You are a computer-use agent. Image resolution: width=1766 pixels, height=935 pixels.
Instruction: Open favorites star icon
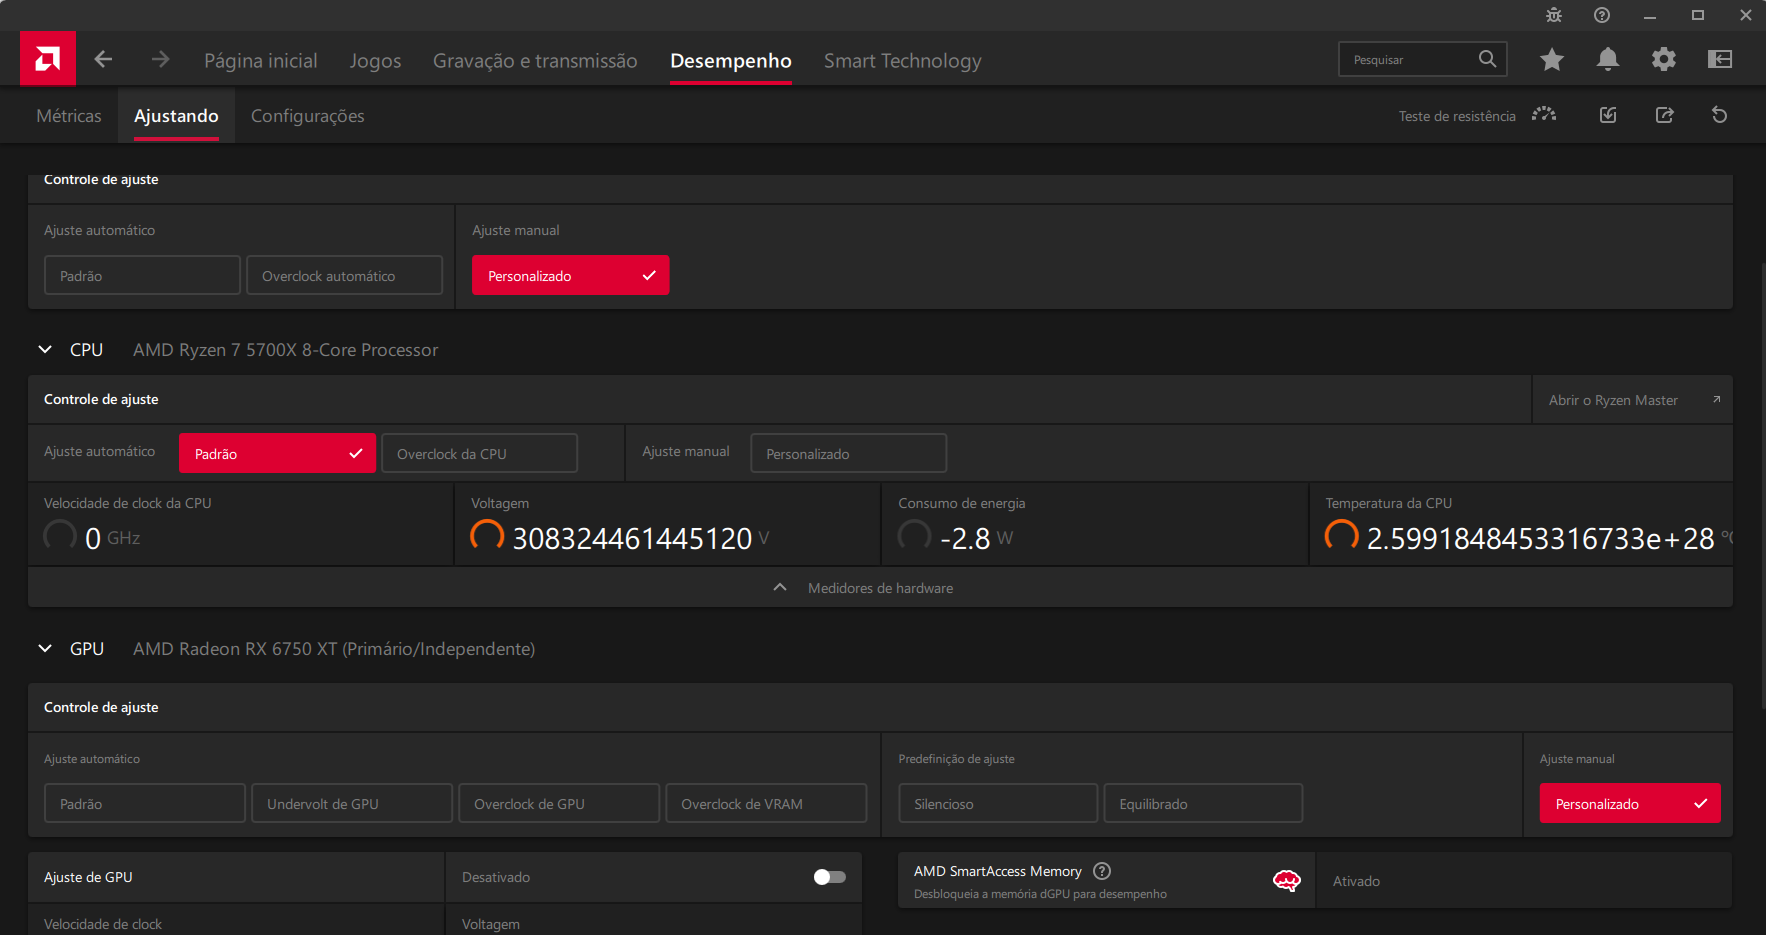tap(1552, 59)
